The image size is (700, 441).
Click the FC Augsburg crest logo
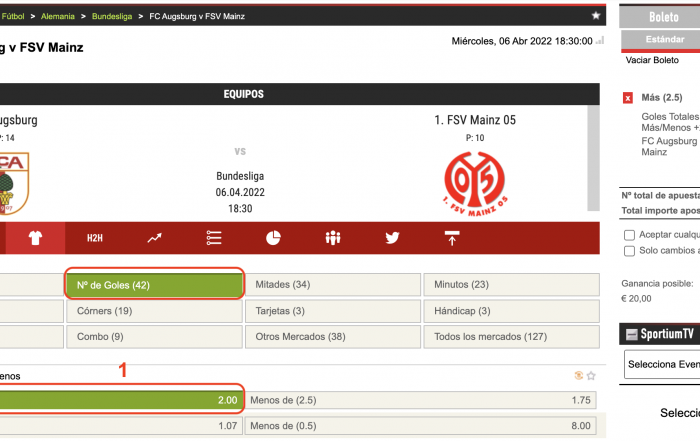pyautogui.click(x=14, y=183)
